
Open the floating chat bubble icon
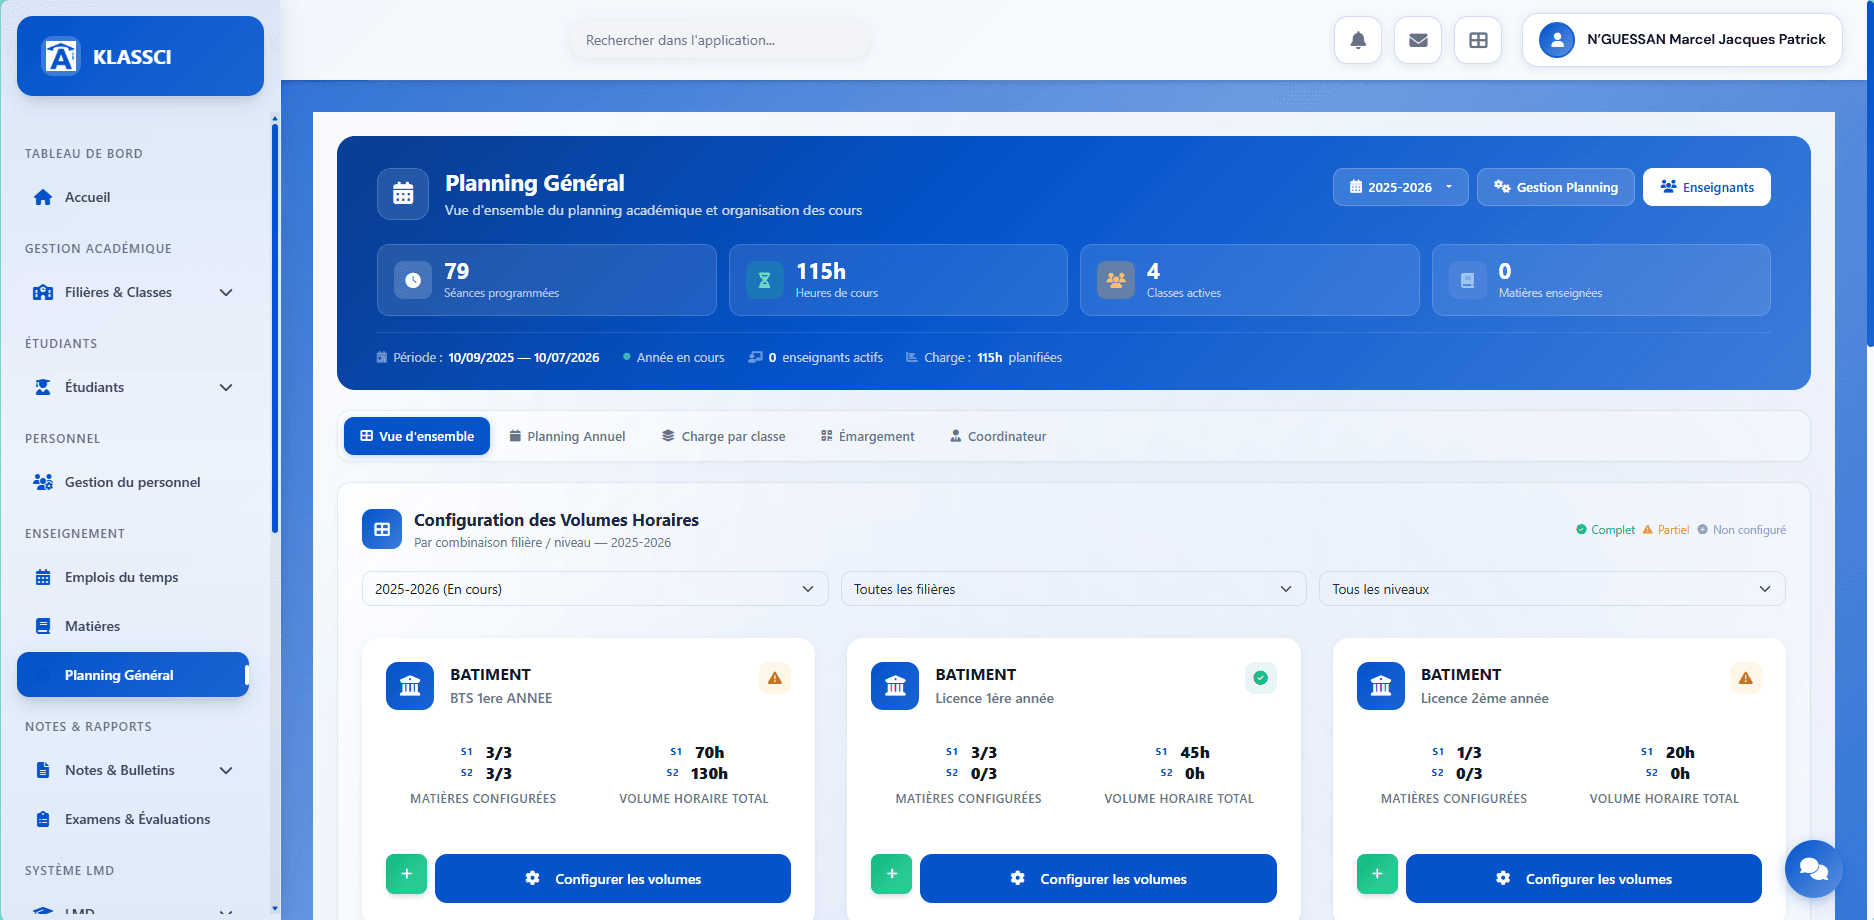(1812, 868)
